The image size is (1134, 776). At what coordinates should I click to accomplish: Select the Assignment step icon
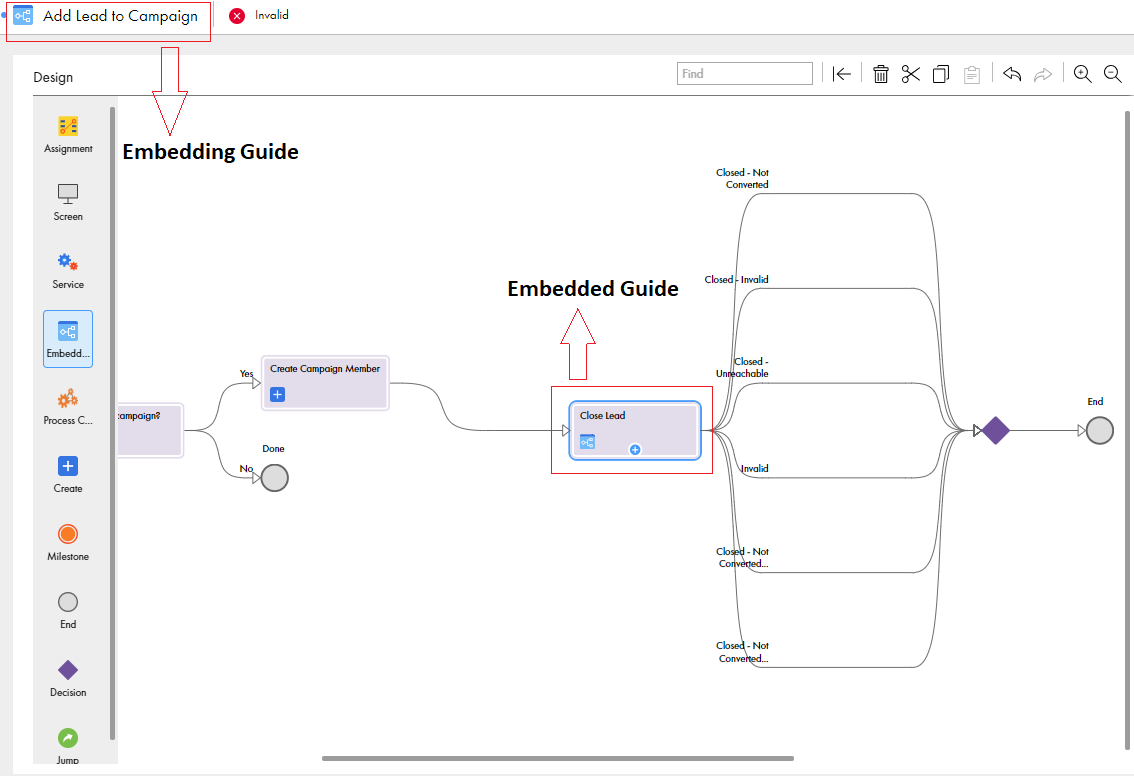68,127
